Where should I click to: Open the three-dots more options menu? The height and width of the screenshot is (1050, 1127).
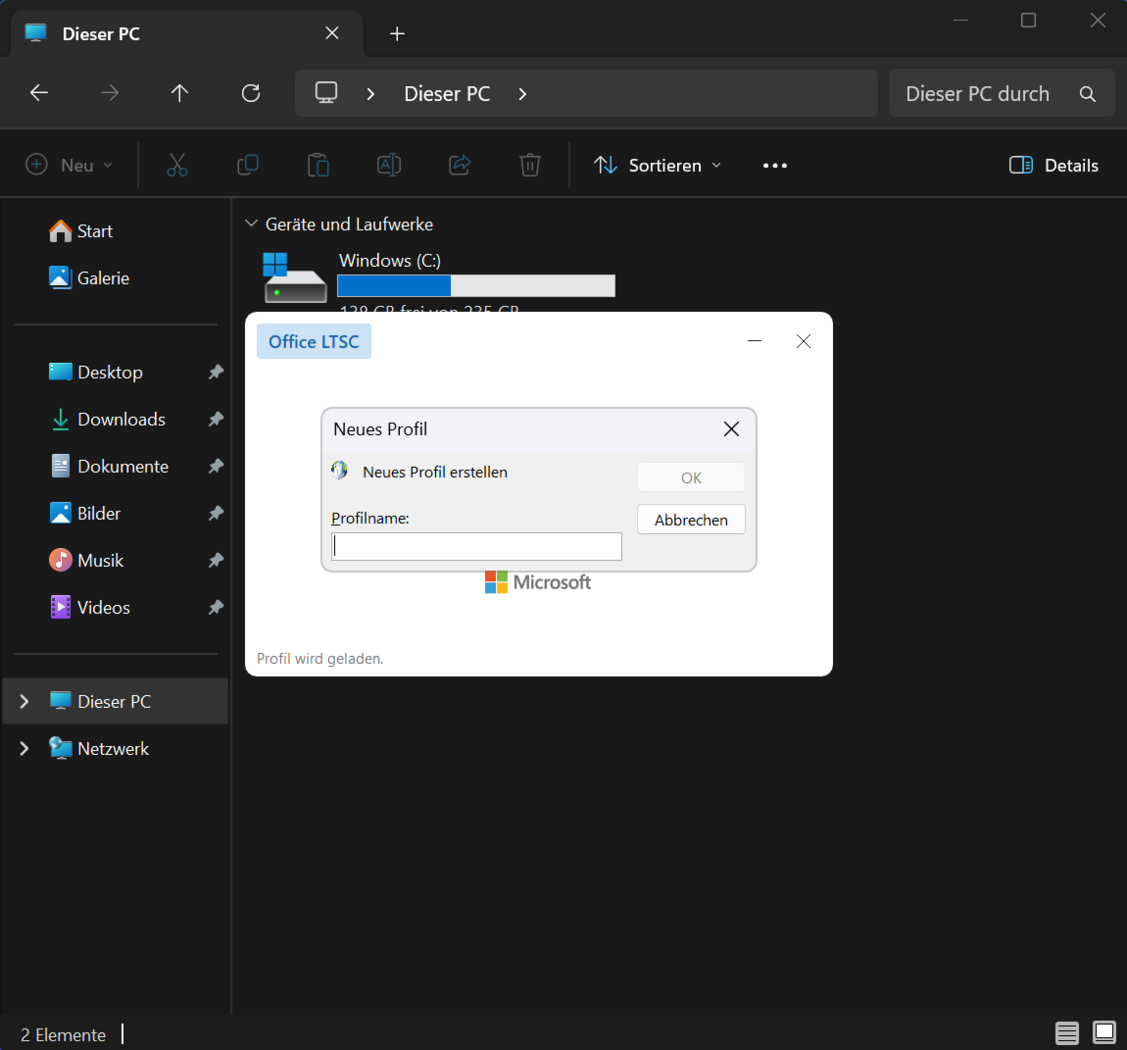pyautogui.click(x=775, y=165)
